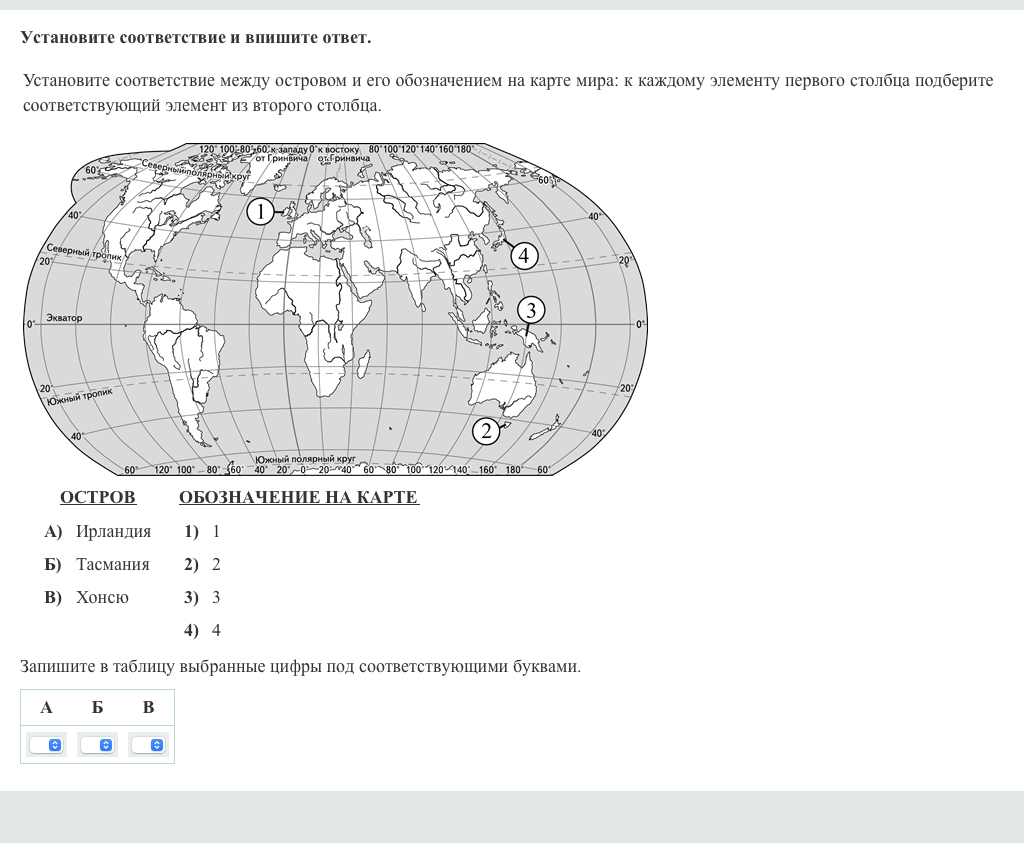Viewport: 1024px width, 843px height.
Task: Click the ОБОЗНАЧЕНИЕ НА КАРТЕ heading
Action: pyautogui.click(x=298, y=497)
